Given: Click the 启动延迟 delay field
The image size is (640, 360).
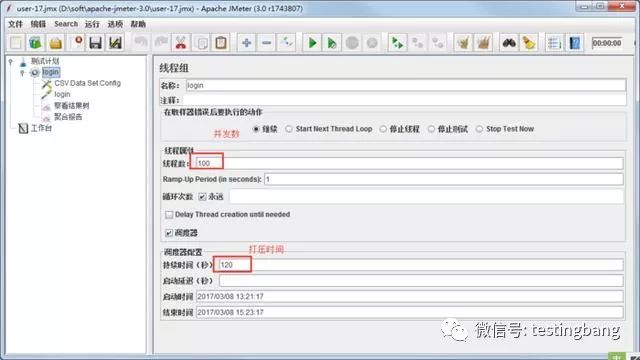Looking at the screenshot, I should click(x=421, y=281).
